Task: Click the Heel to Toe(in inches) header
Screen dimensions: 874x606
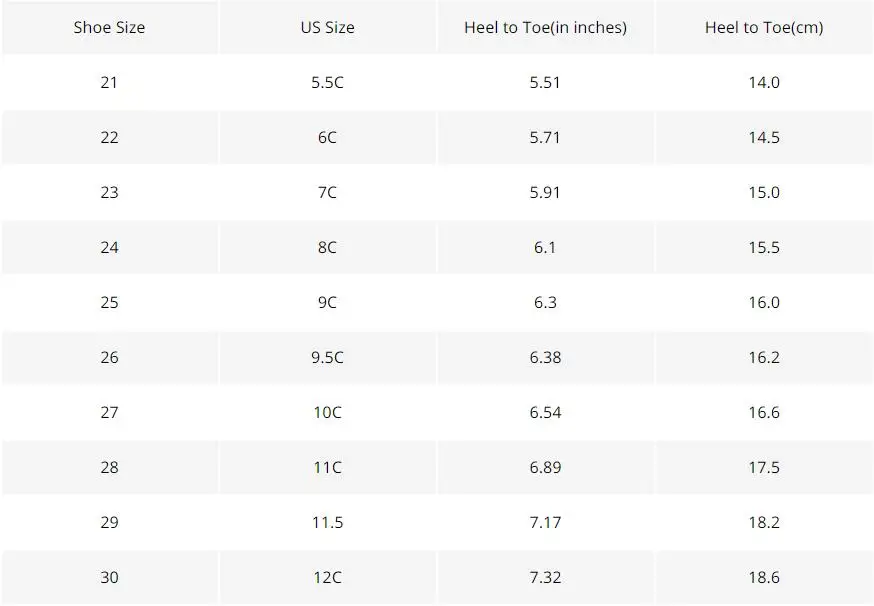Action: 545,27
